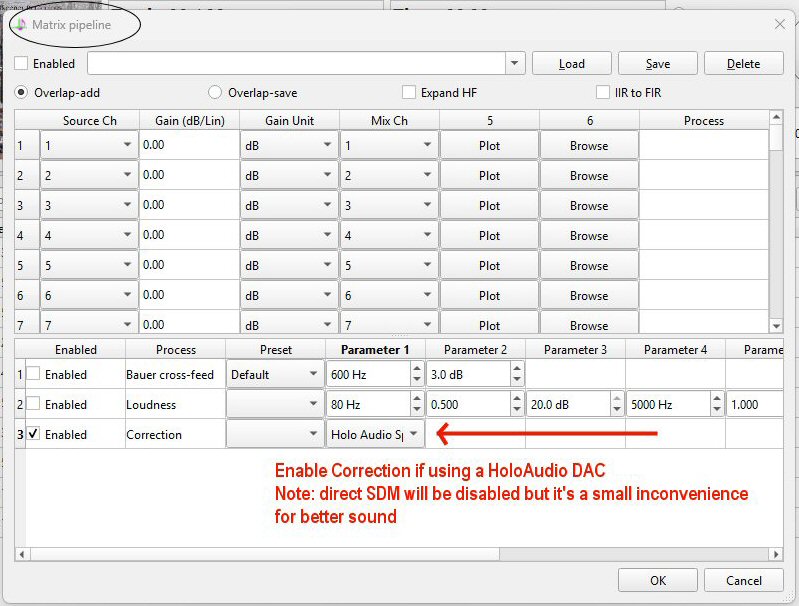Viewport: 799px width, 606px height.
Task: Click the Save button
Action: pyautogui.click(x=657, y=64)
